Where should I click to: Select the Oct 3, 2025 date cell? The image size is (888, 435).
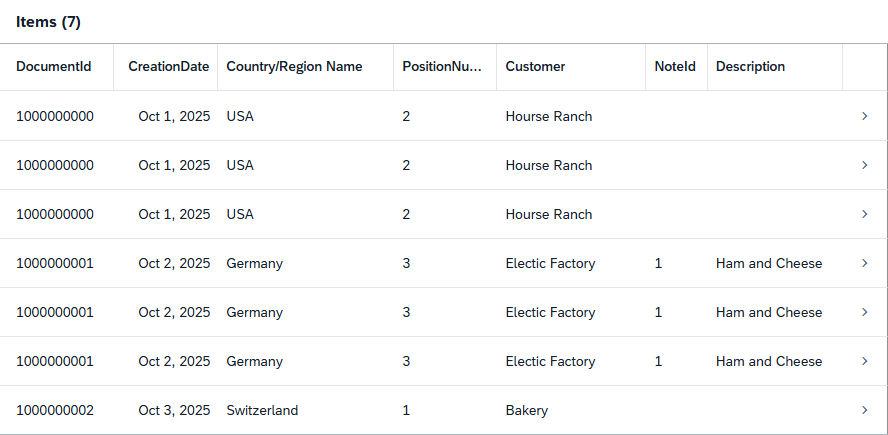point(174,410)
